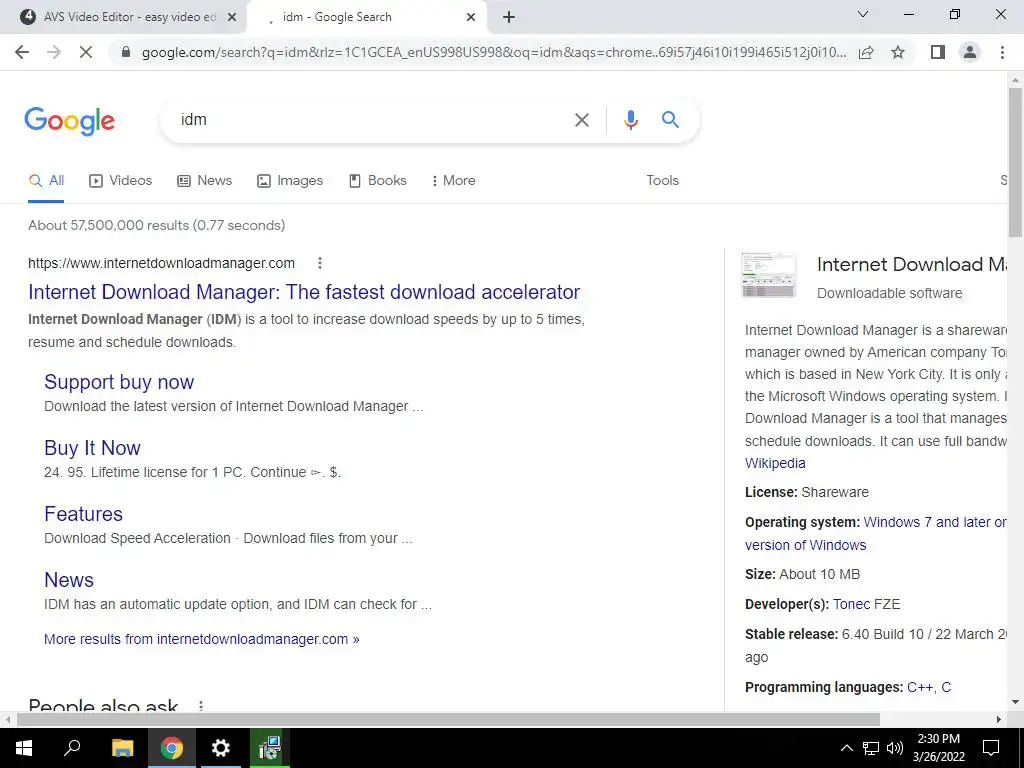Close the AVS Video Editor tab
1024x768 pixels.
pos(231,17)
